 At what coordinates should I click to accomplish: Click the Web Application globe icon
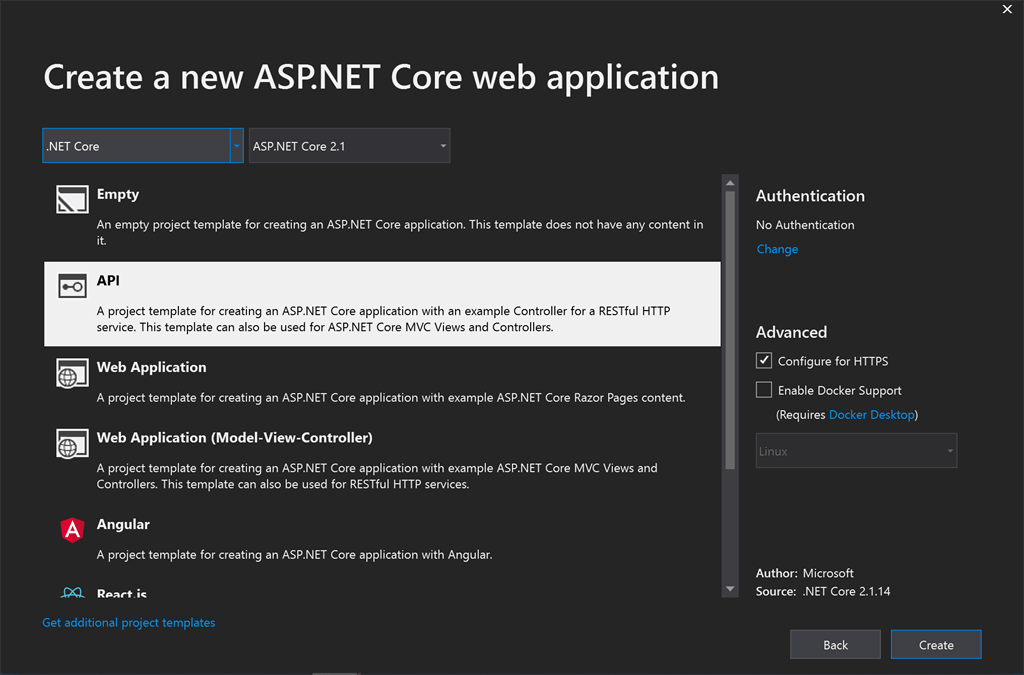coord(72,374)
